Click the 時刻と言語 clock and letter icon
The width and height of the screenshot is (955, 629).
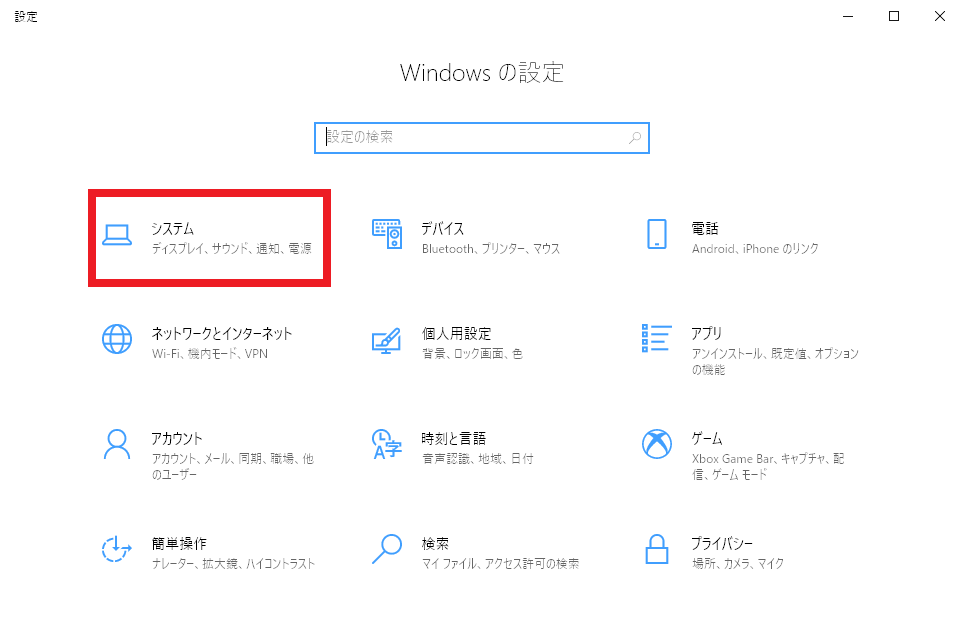coord(387,445)
